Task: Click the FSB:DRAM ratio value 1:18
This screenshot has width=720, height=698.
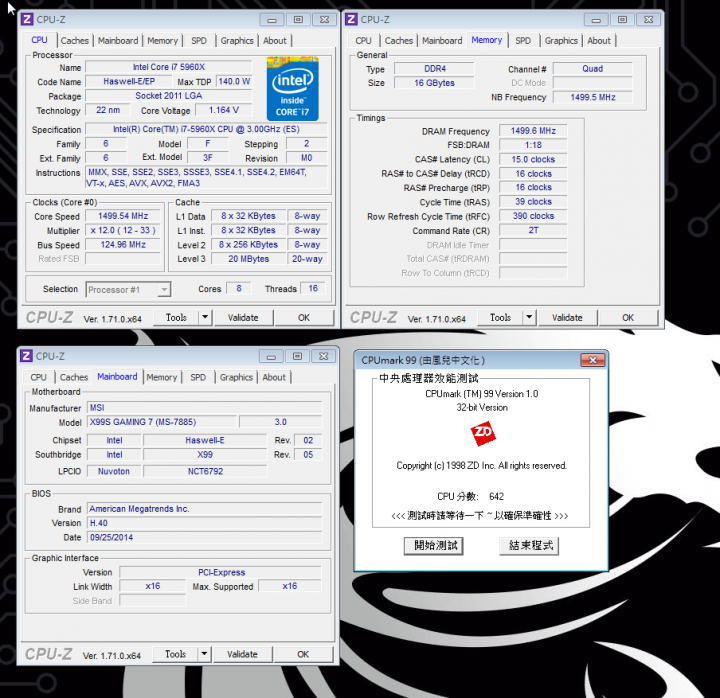Action: coord(533,145)
